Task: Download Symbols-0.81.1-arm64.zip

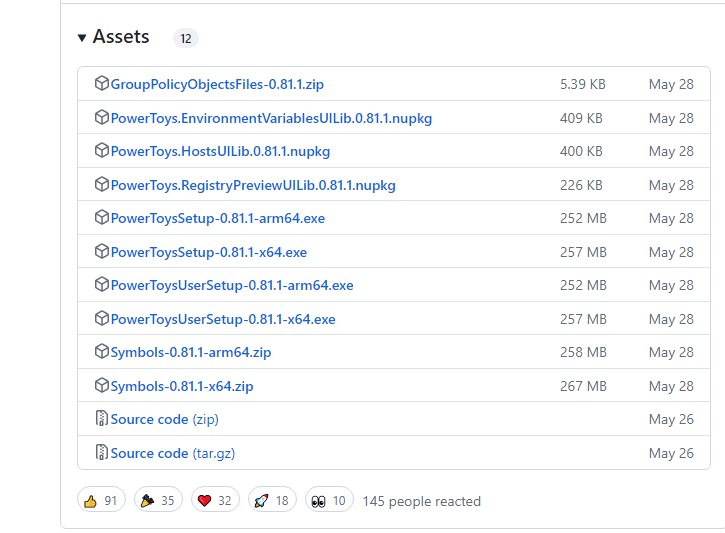Action: click(190, 352)
